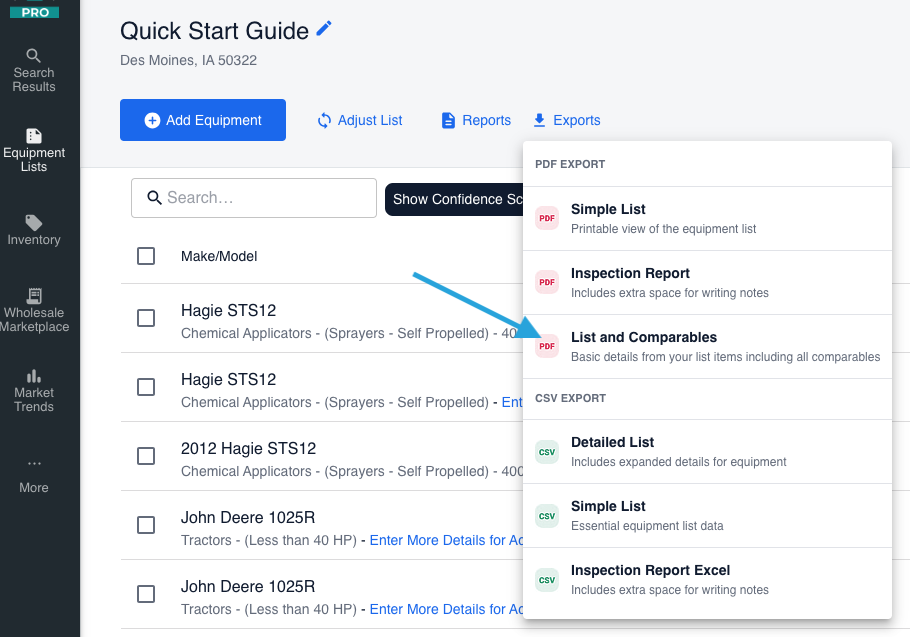
Task: Click the More ellipsis in the sidebar
Action: tap(34, 464)
